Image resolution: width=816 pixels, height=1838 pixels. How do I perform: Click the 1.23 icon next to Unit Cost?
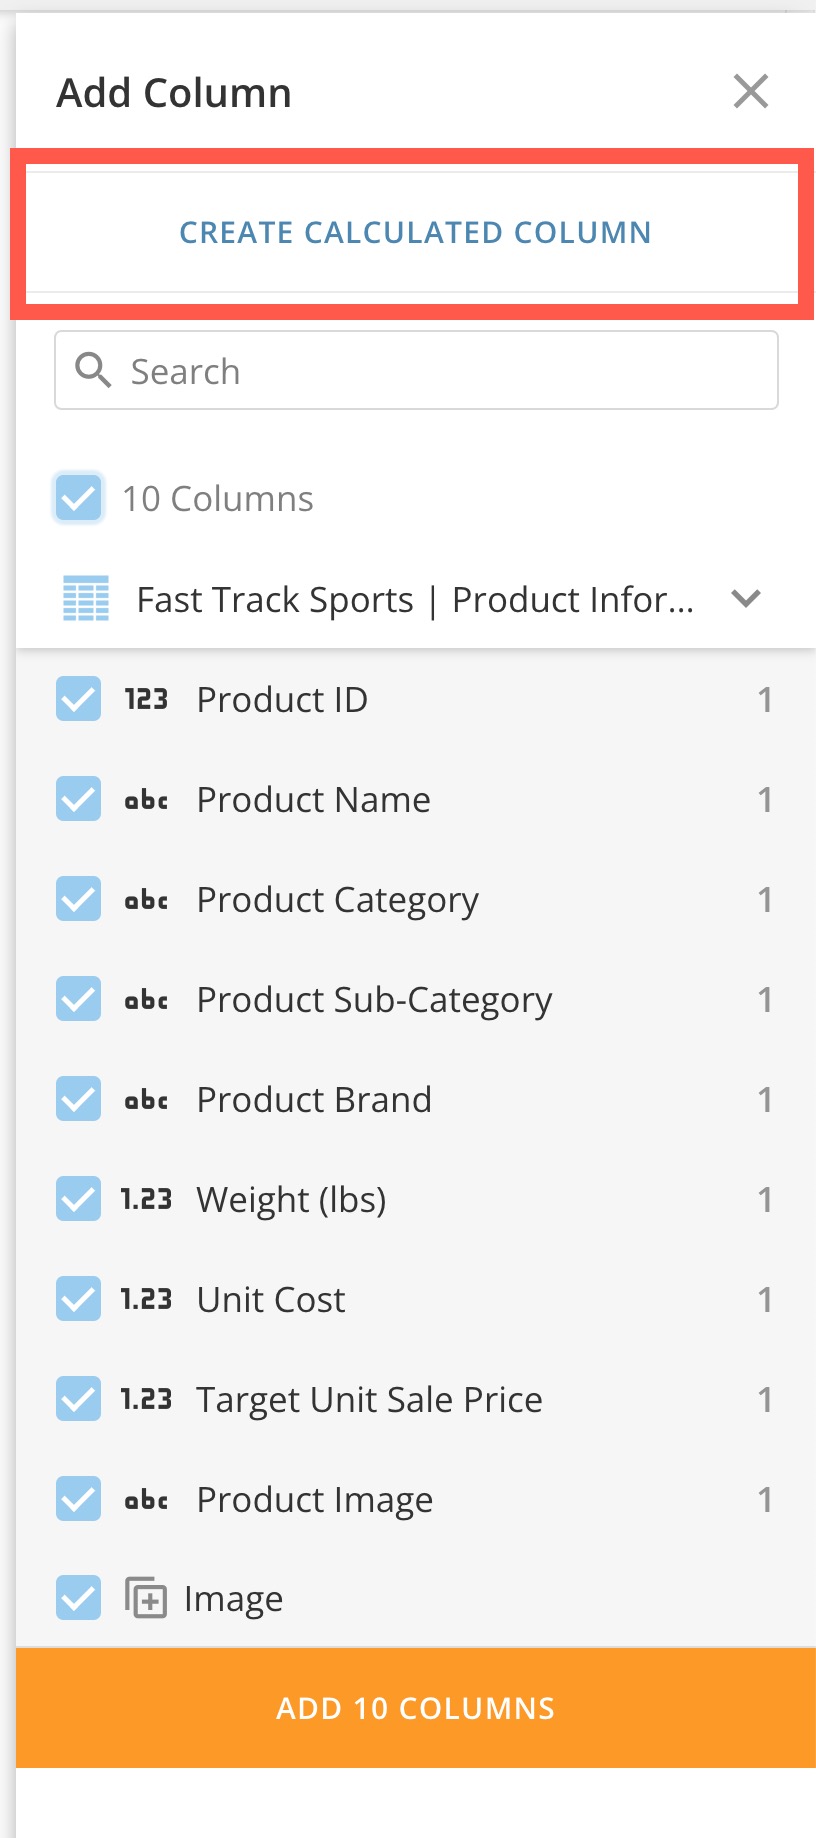[x=146, y=1299]
